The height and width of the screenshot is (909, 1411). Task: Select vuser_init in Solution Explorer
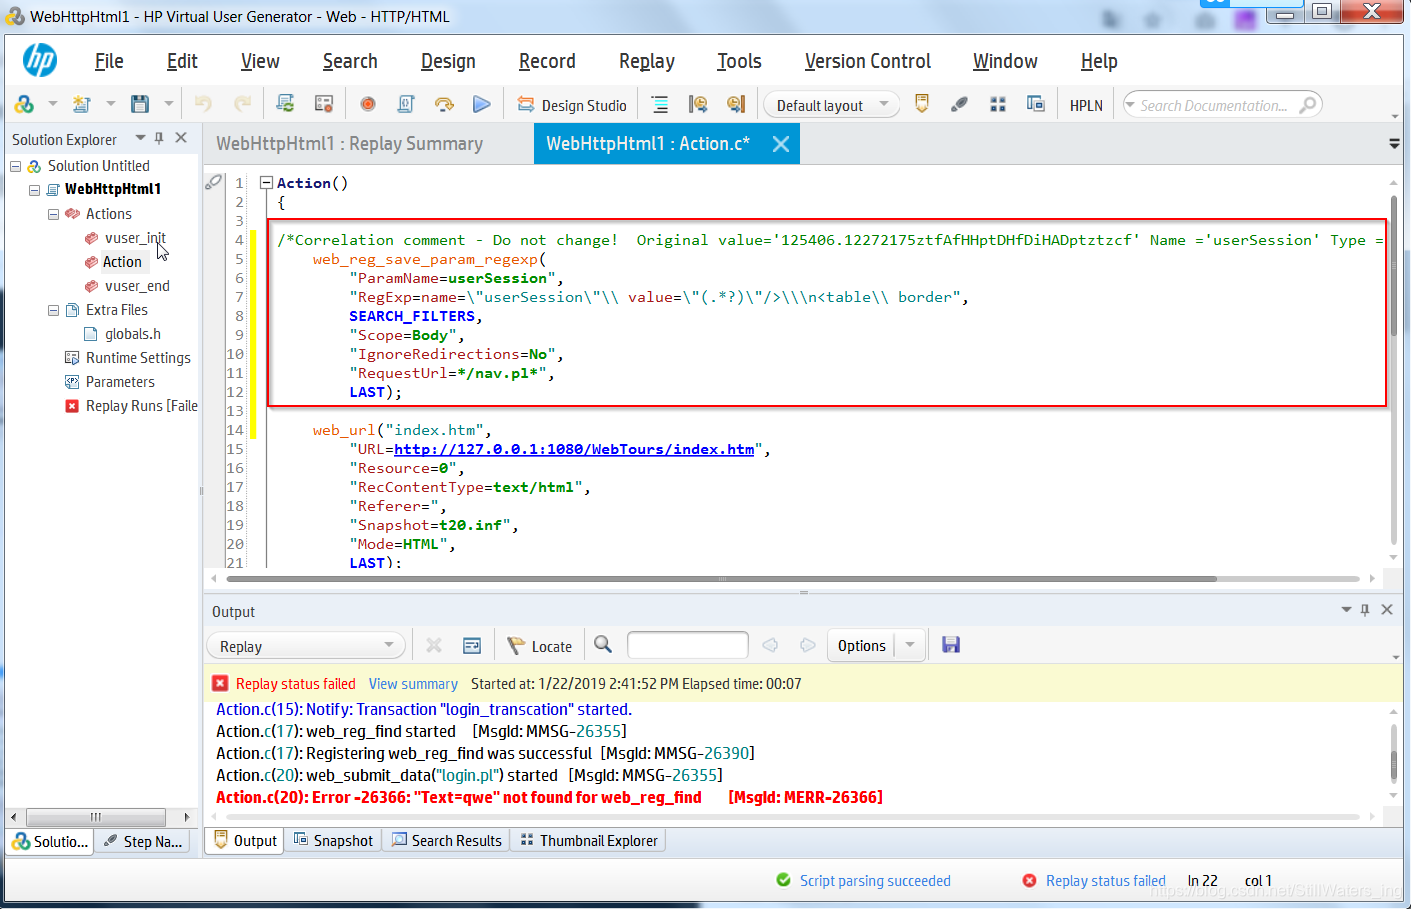[135, 238]
